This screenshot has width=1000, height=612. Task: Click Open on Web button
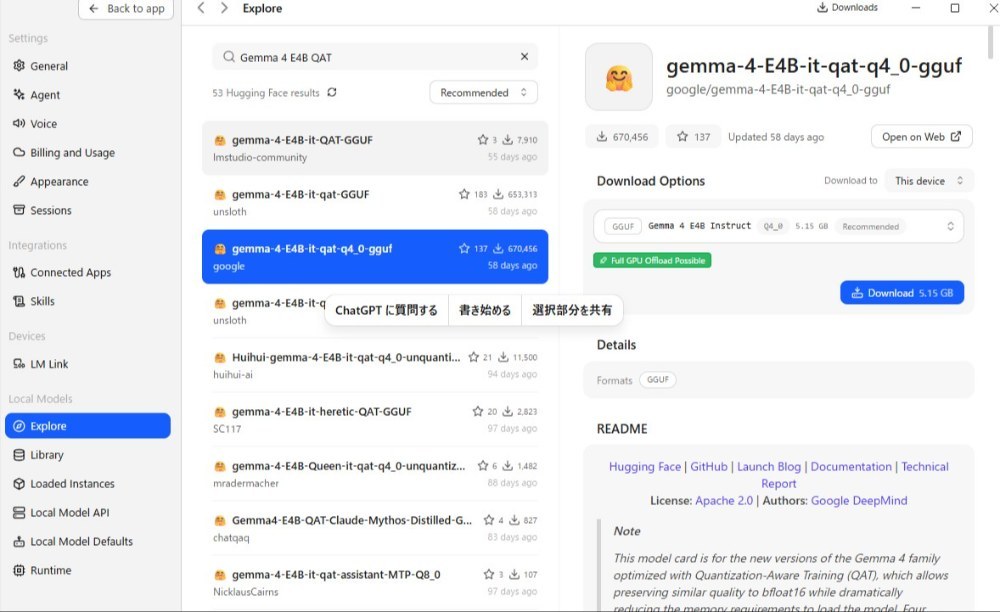922,136
